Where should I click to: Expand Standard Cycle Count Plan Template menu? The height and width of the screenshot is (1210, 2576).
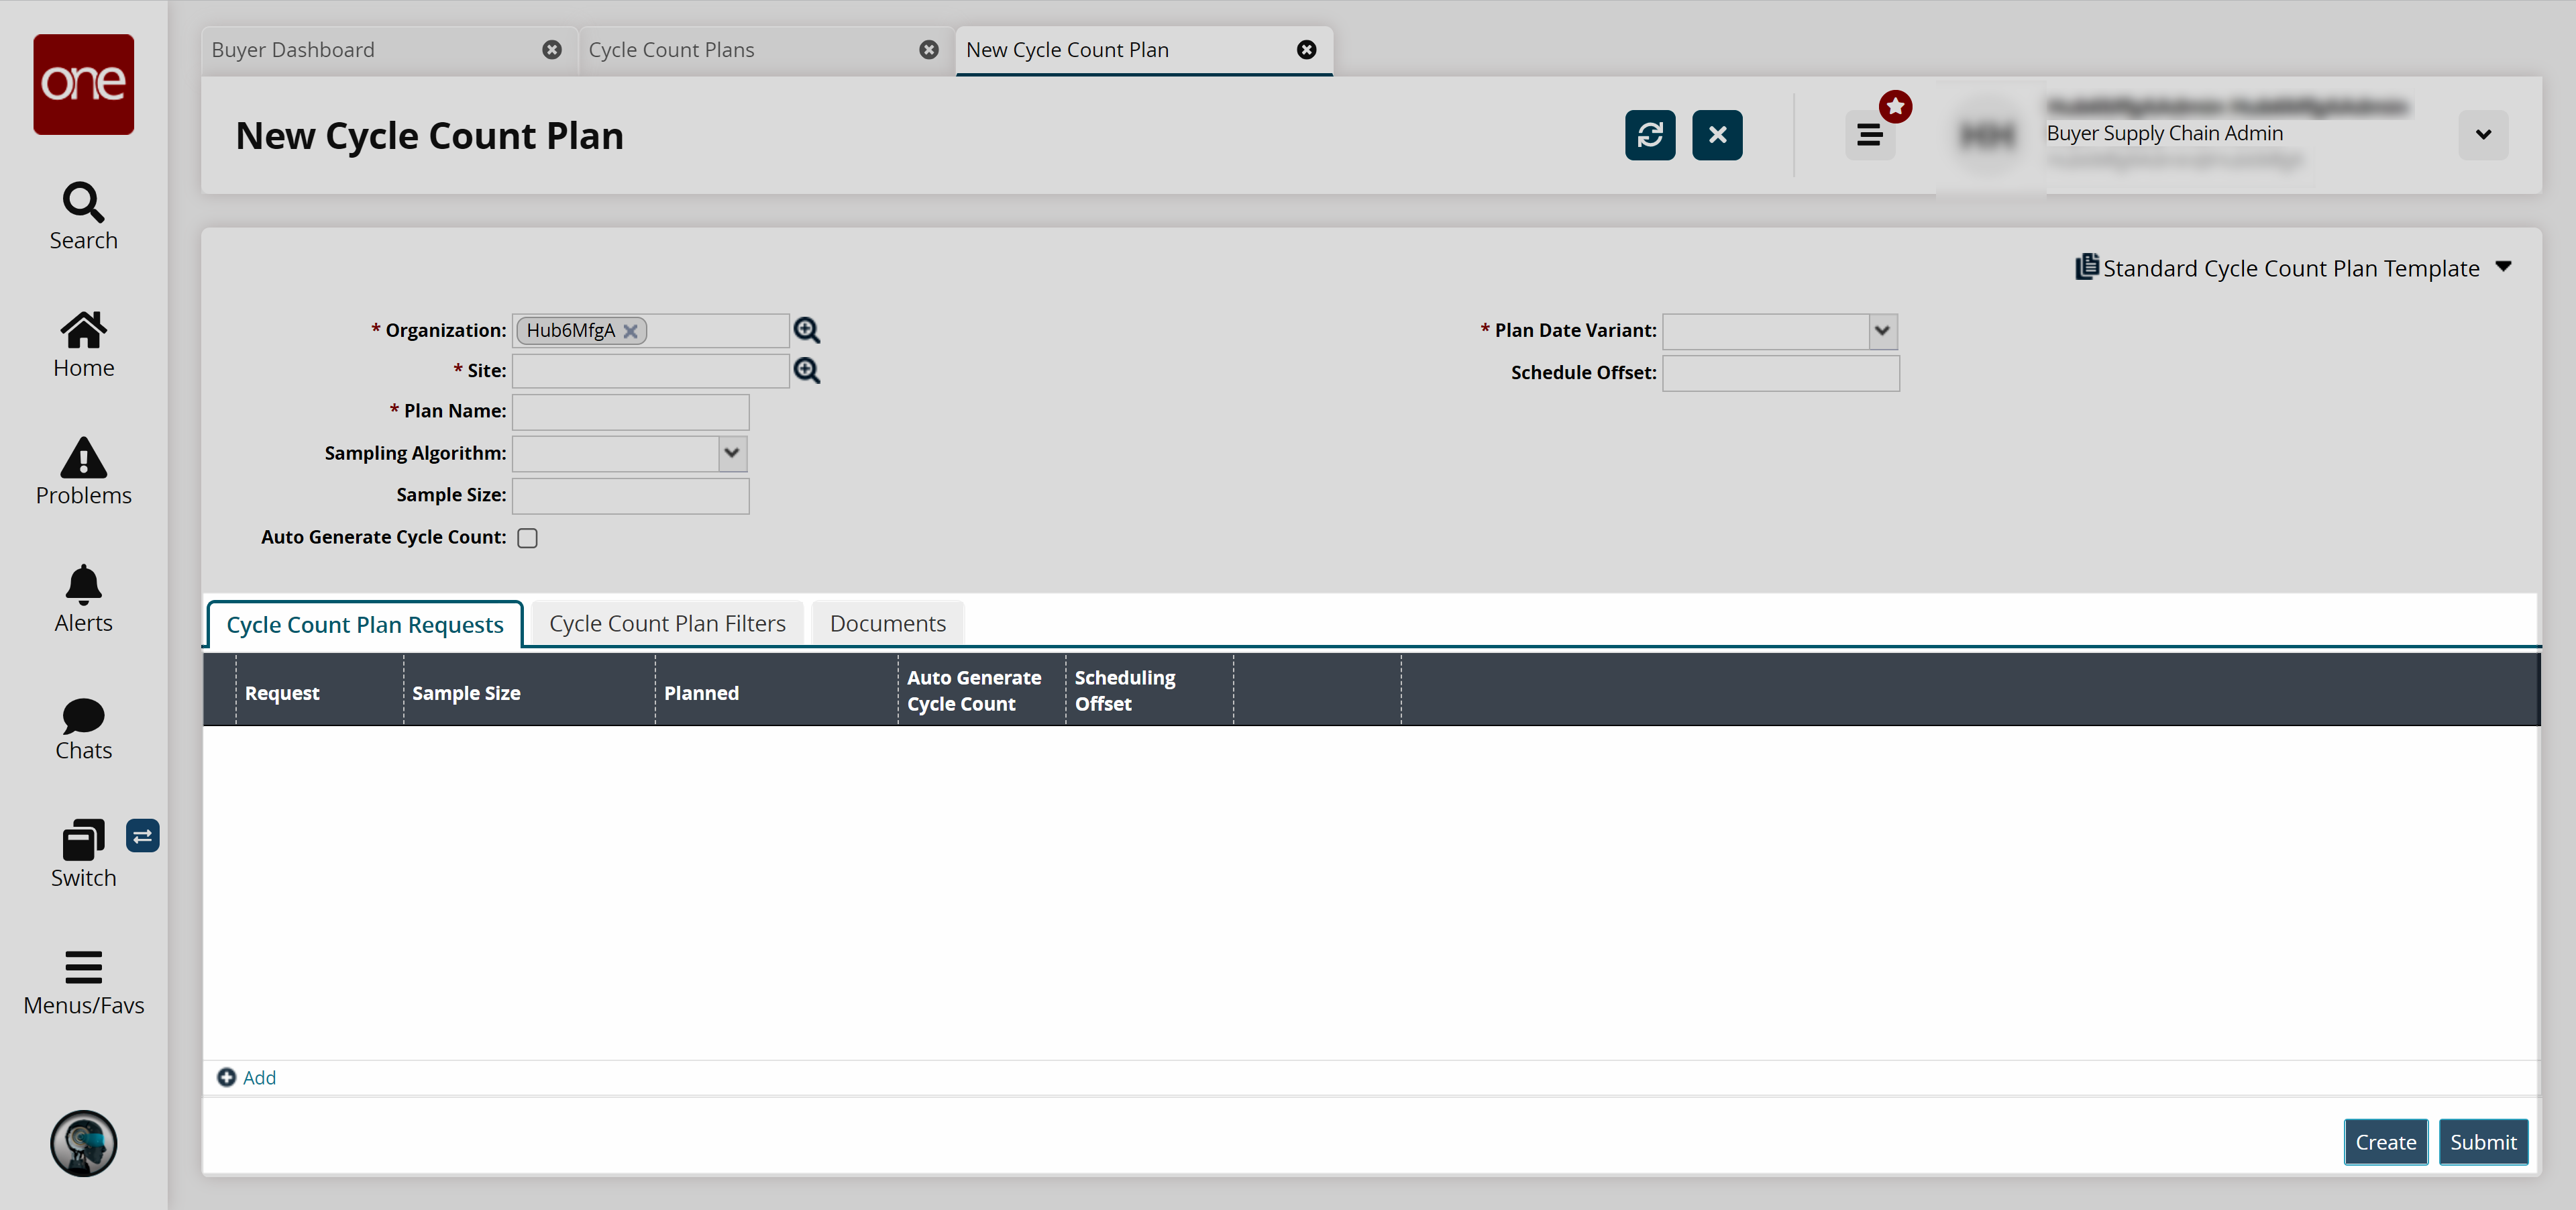2502,267
